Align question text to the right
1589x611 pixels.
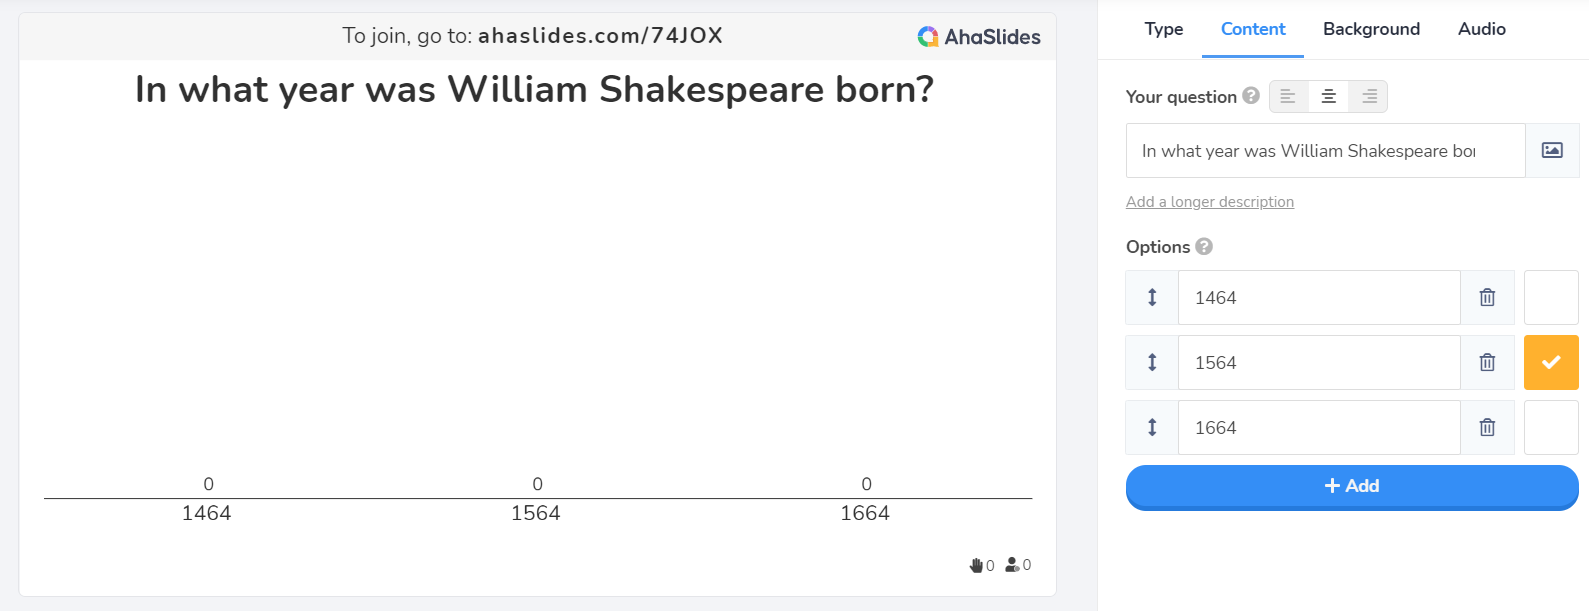point(1369,96)
